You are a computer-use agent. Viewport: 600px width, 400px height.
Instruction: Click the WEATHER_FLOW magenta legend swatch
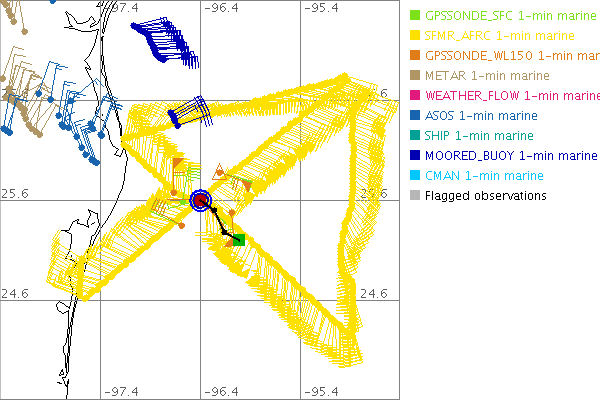click(413, 96)
